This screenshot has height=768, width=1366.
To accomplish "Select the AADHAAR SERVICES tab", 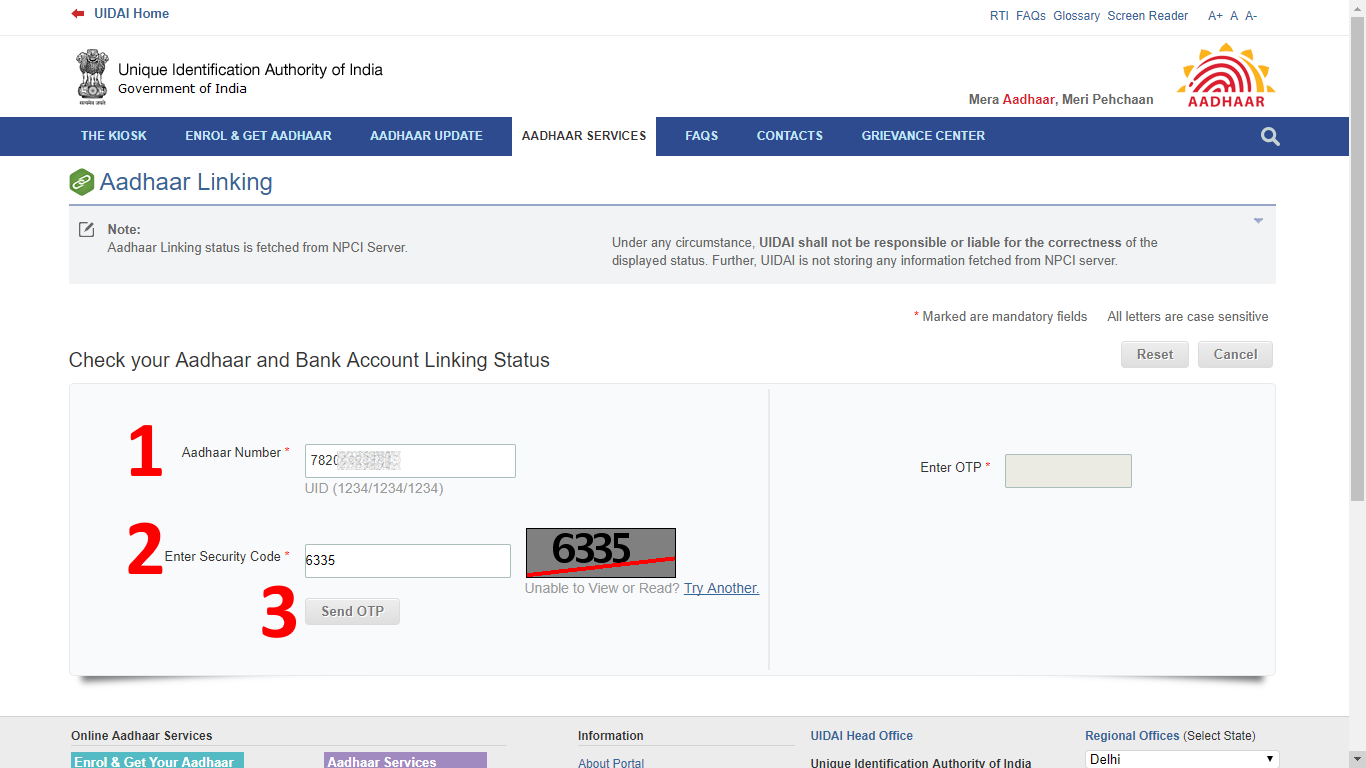I will pos(584,136).
